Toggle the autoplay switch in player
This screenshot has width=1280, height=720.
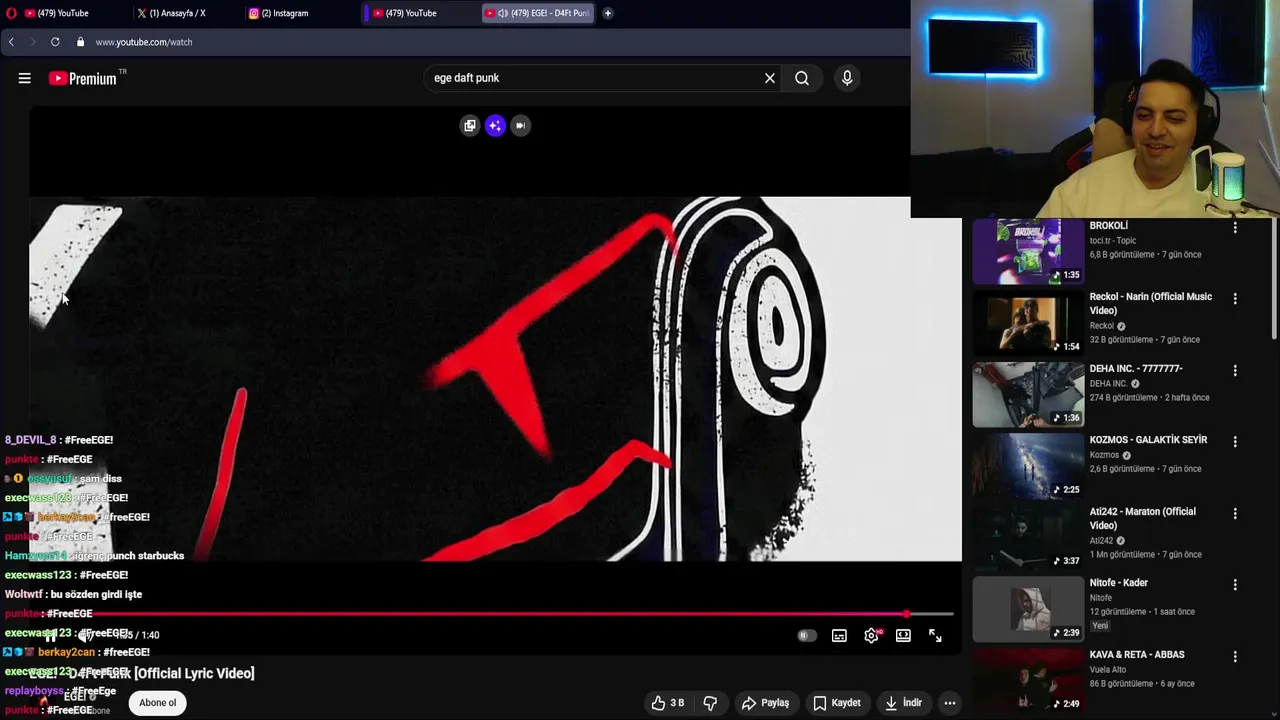(806, 636)
